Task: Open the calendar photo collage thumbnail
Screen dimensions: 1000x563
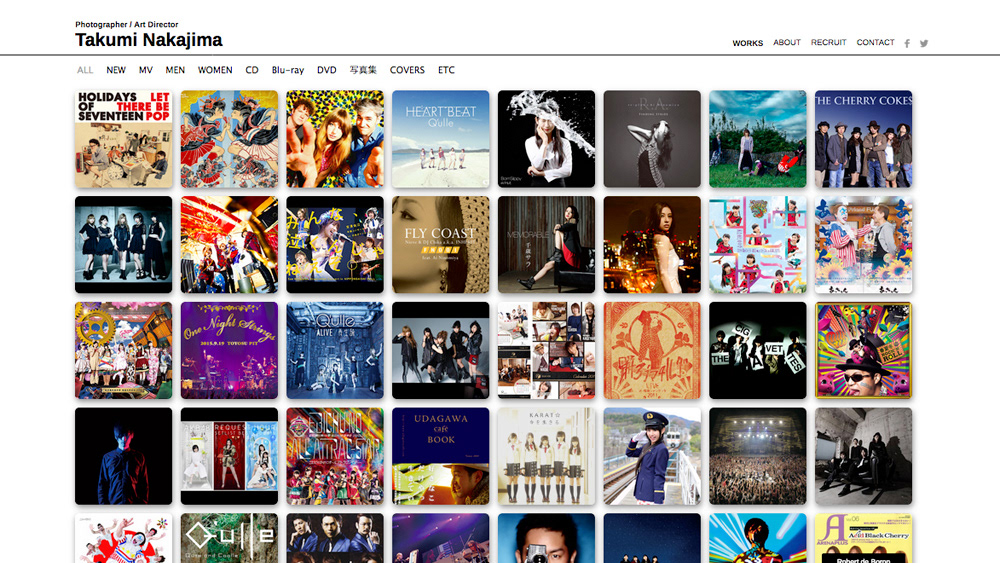Action: tap(547, 351)
